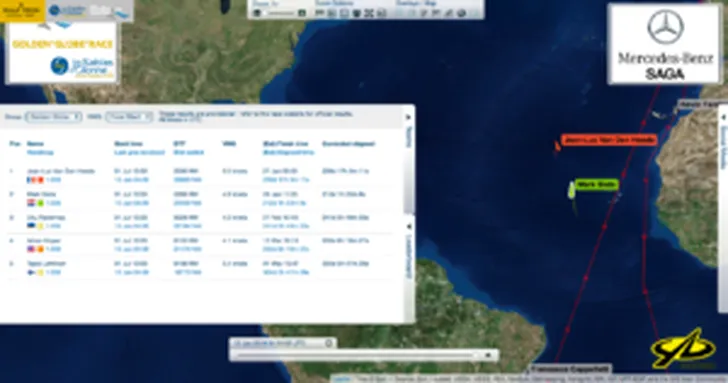The image size is (728, 383).
Task: Click the yellow YB tracking logo
Action: click(683, 348)
